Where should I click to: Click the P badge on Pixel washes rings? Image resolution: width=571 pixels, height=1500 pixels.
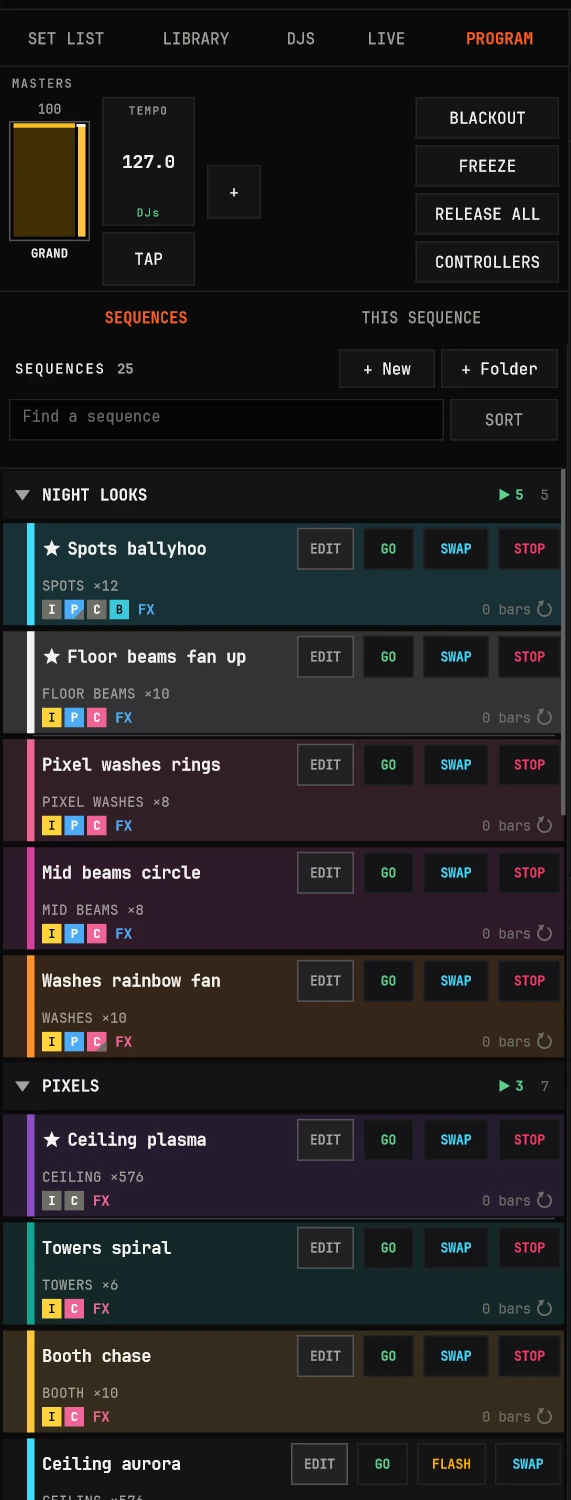pyautogui.click(x=74, y=826)
